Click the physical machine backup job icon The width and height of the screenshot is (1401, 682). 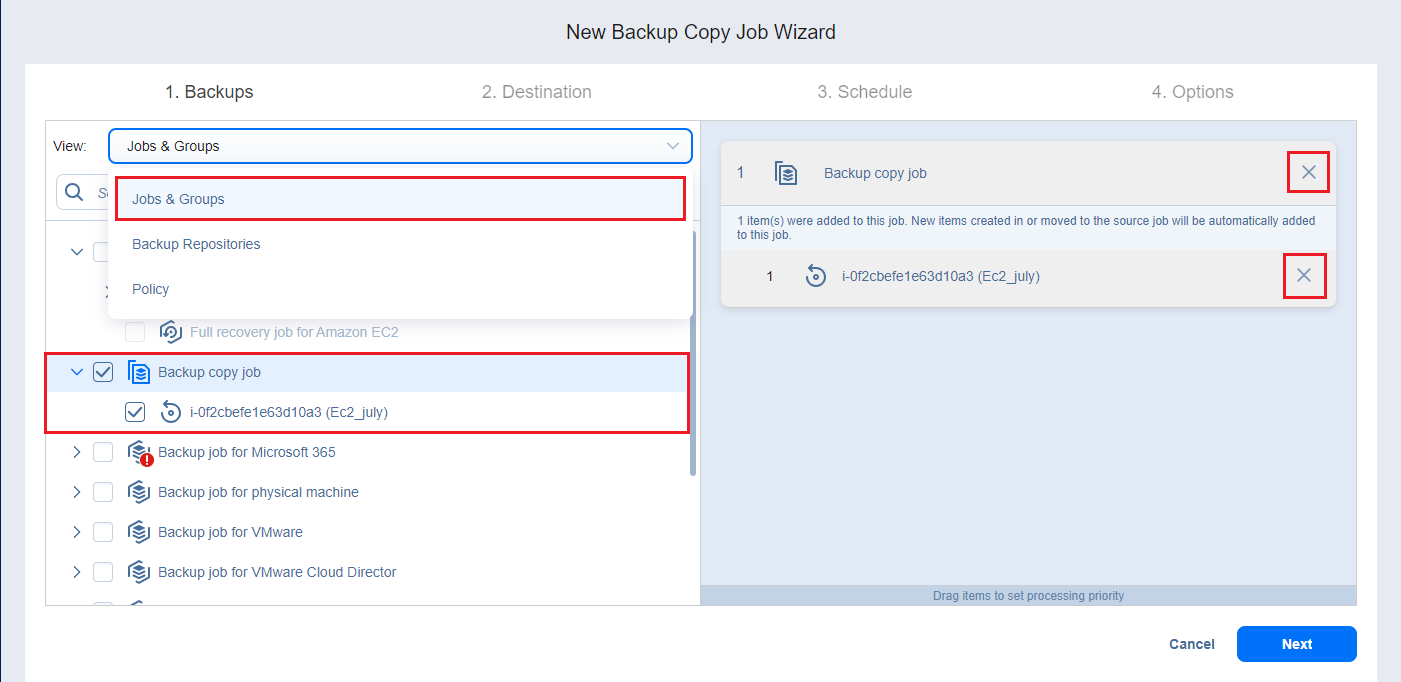coord(139,492)
